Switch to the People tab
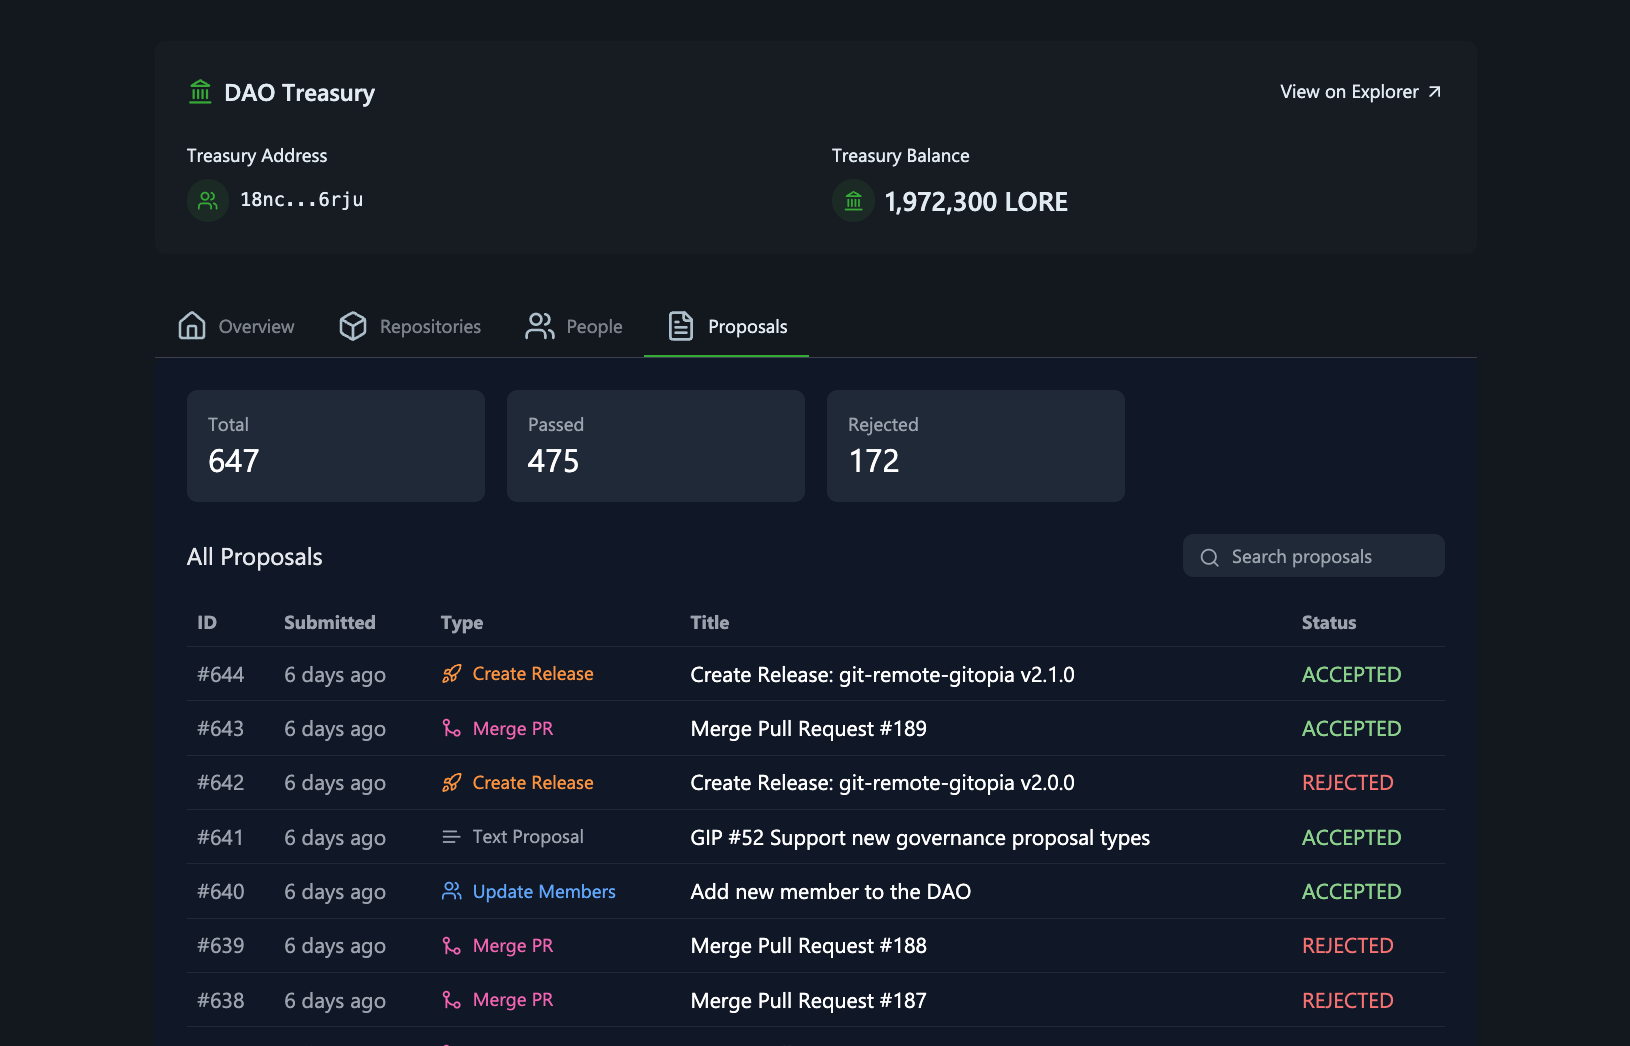This screenshot has height=1046, width=1630. [573, 326]
